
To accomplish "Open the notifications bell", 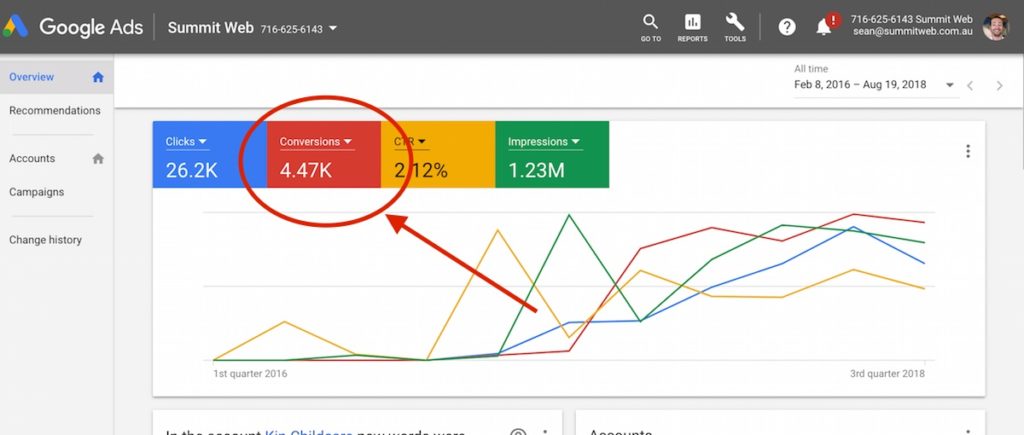I will 824,27.
